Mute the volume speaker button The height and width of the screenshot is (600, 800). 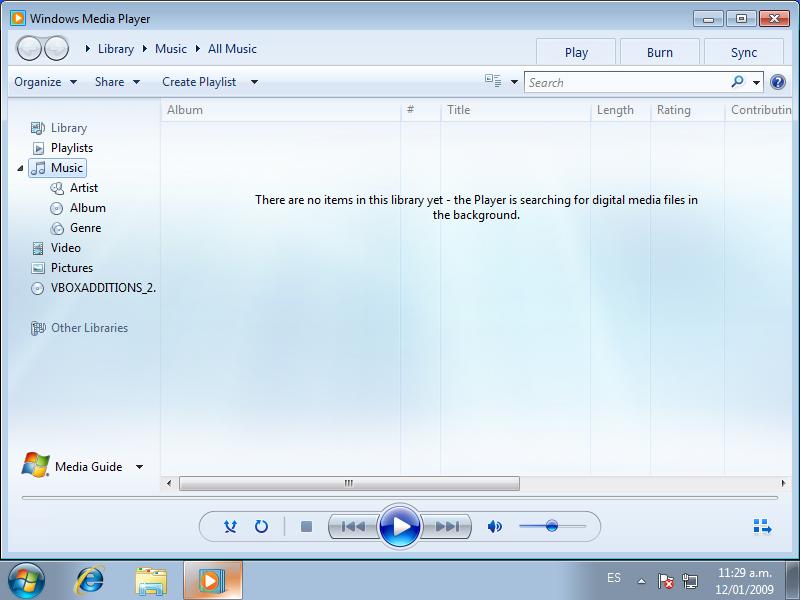pyautogui.click(x=494, y=526)
